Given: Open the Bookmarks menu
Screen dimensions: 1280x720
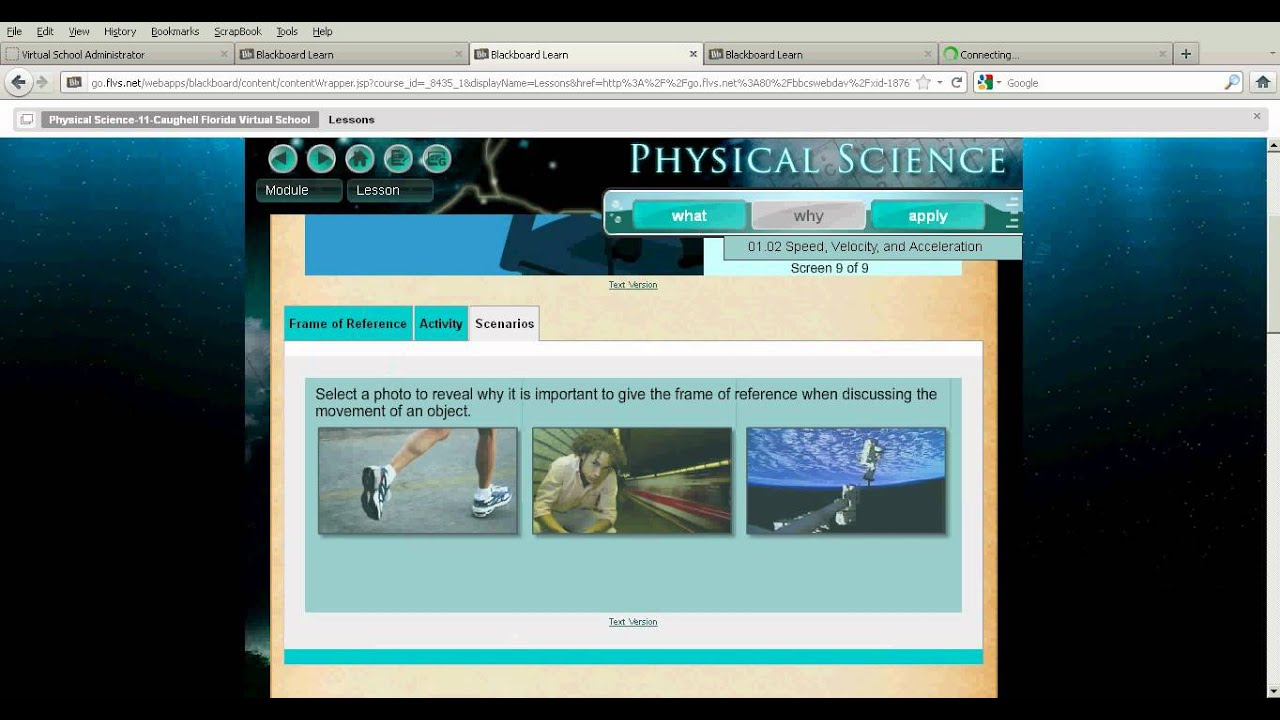Looking at the screenshot, I should pos(175,31).
